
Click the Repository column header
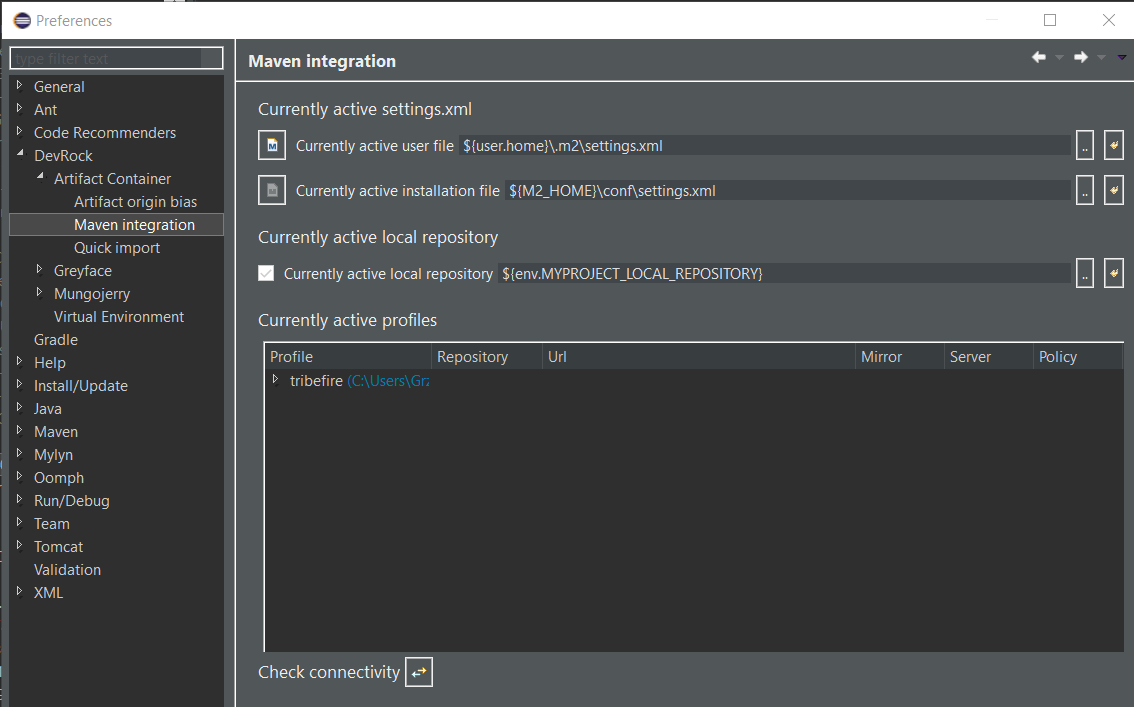472,357
